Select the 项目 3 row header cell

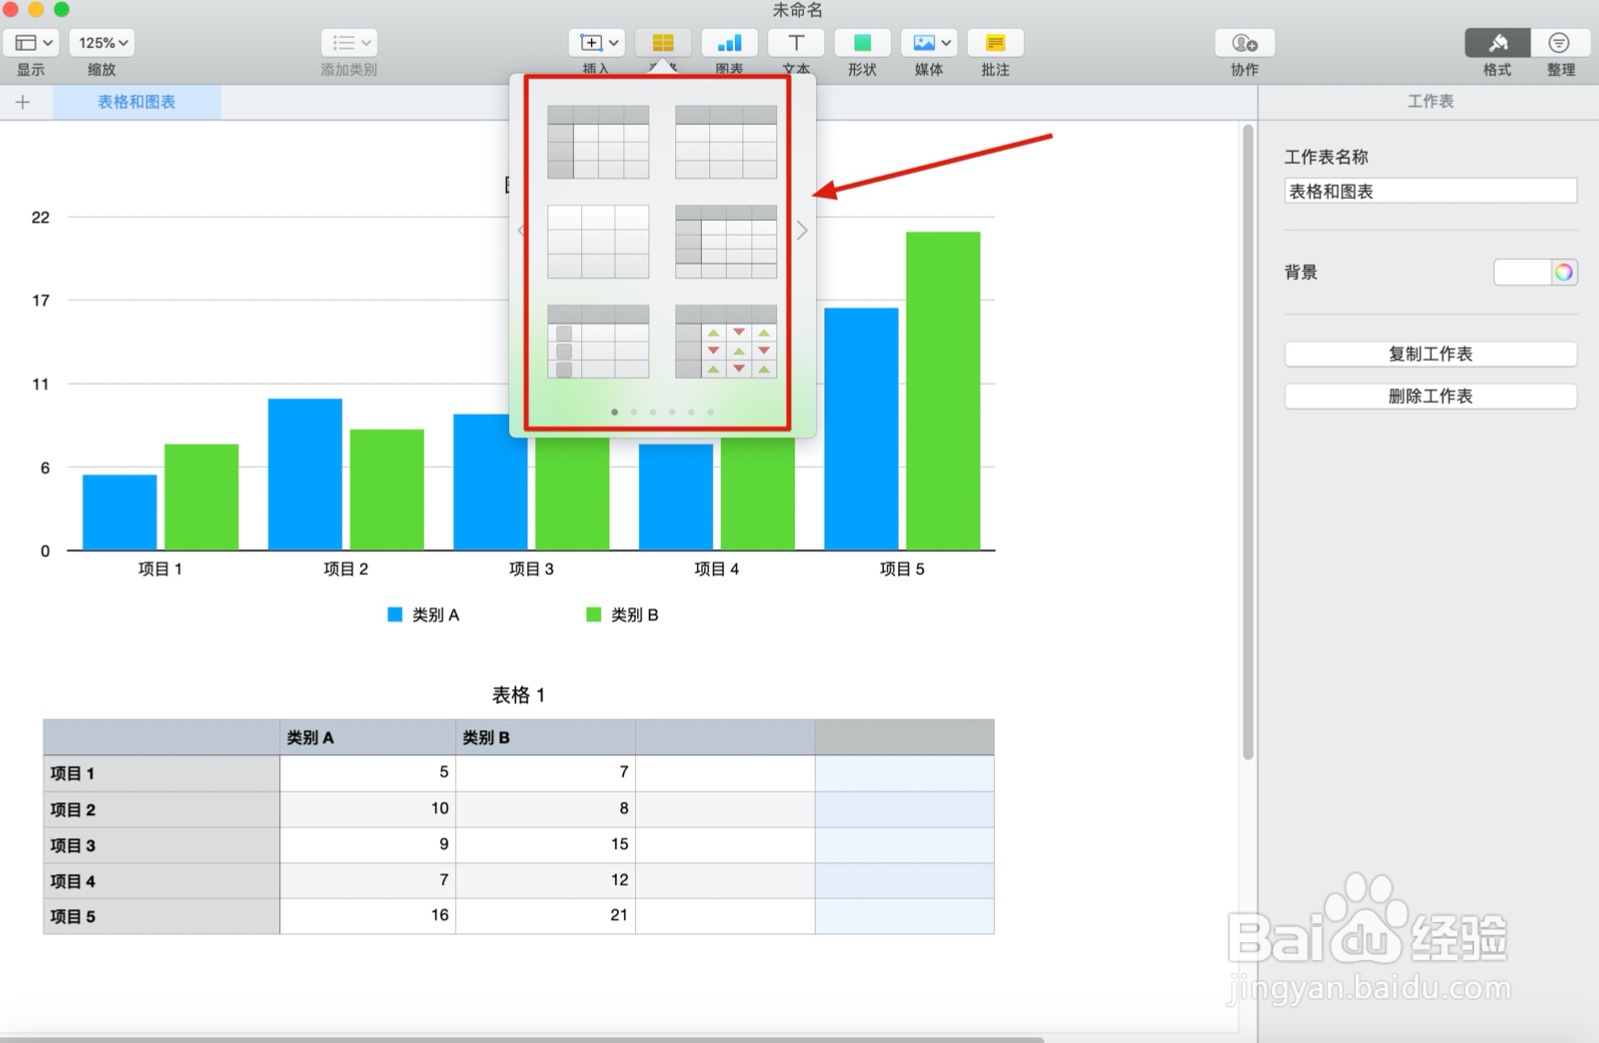click(161, 845)
